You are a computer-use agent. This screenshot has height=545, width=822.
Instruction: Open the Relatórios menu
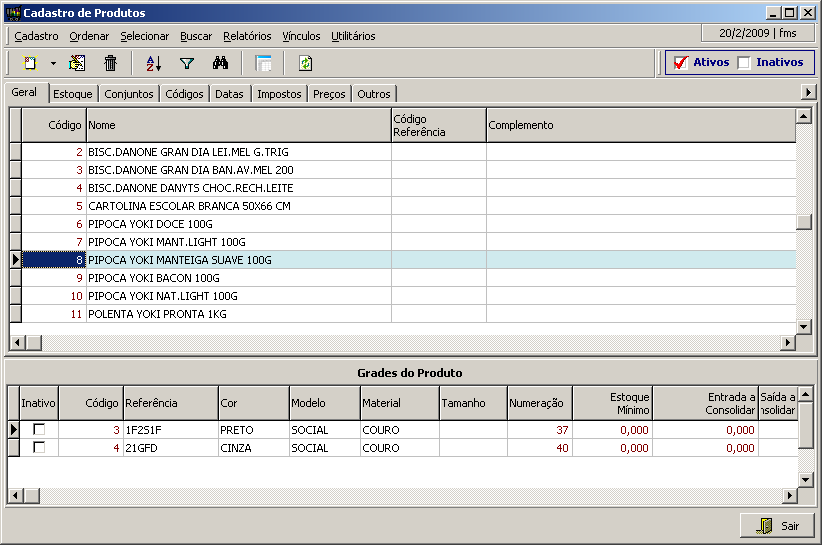point(247,36)
